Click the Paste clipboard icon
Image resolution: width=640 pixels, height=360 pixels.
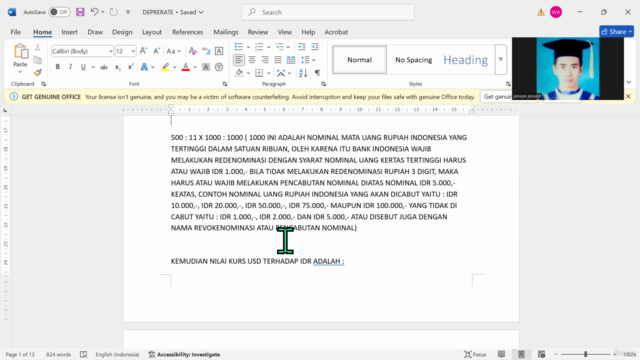(x=20, y=52)
